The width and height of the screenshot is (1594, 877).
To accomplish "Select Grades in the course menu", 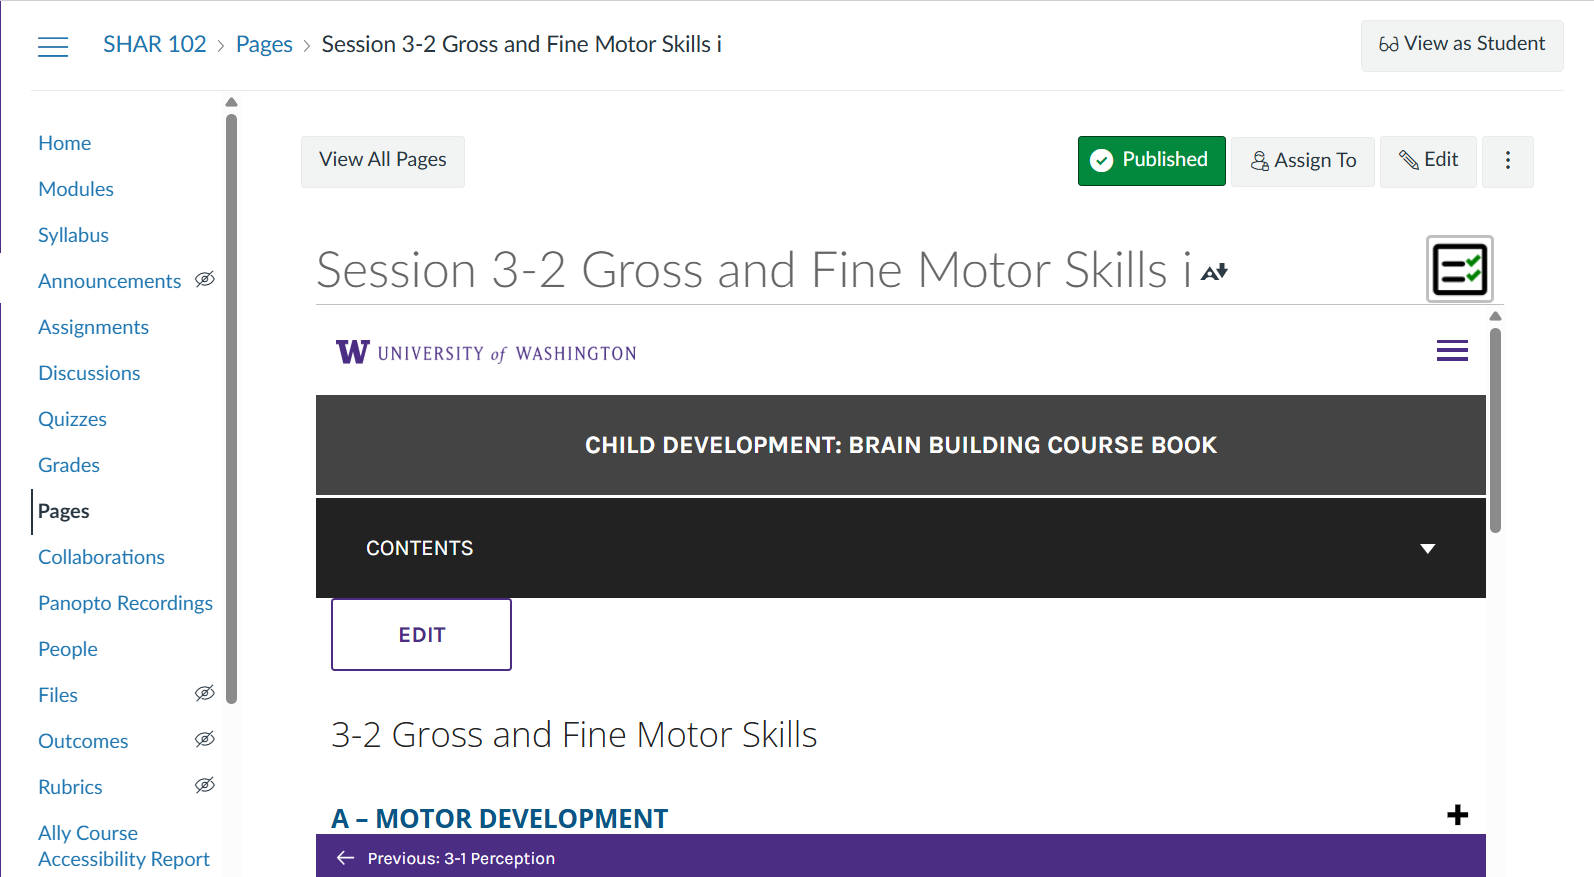I will pyautogui.click(x=69, y=465).
